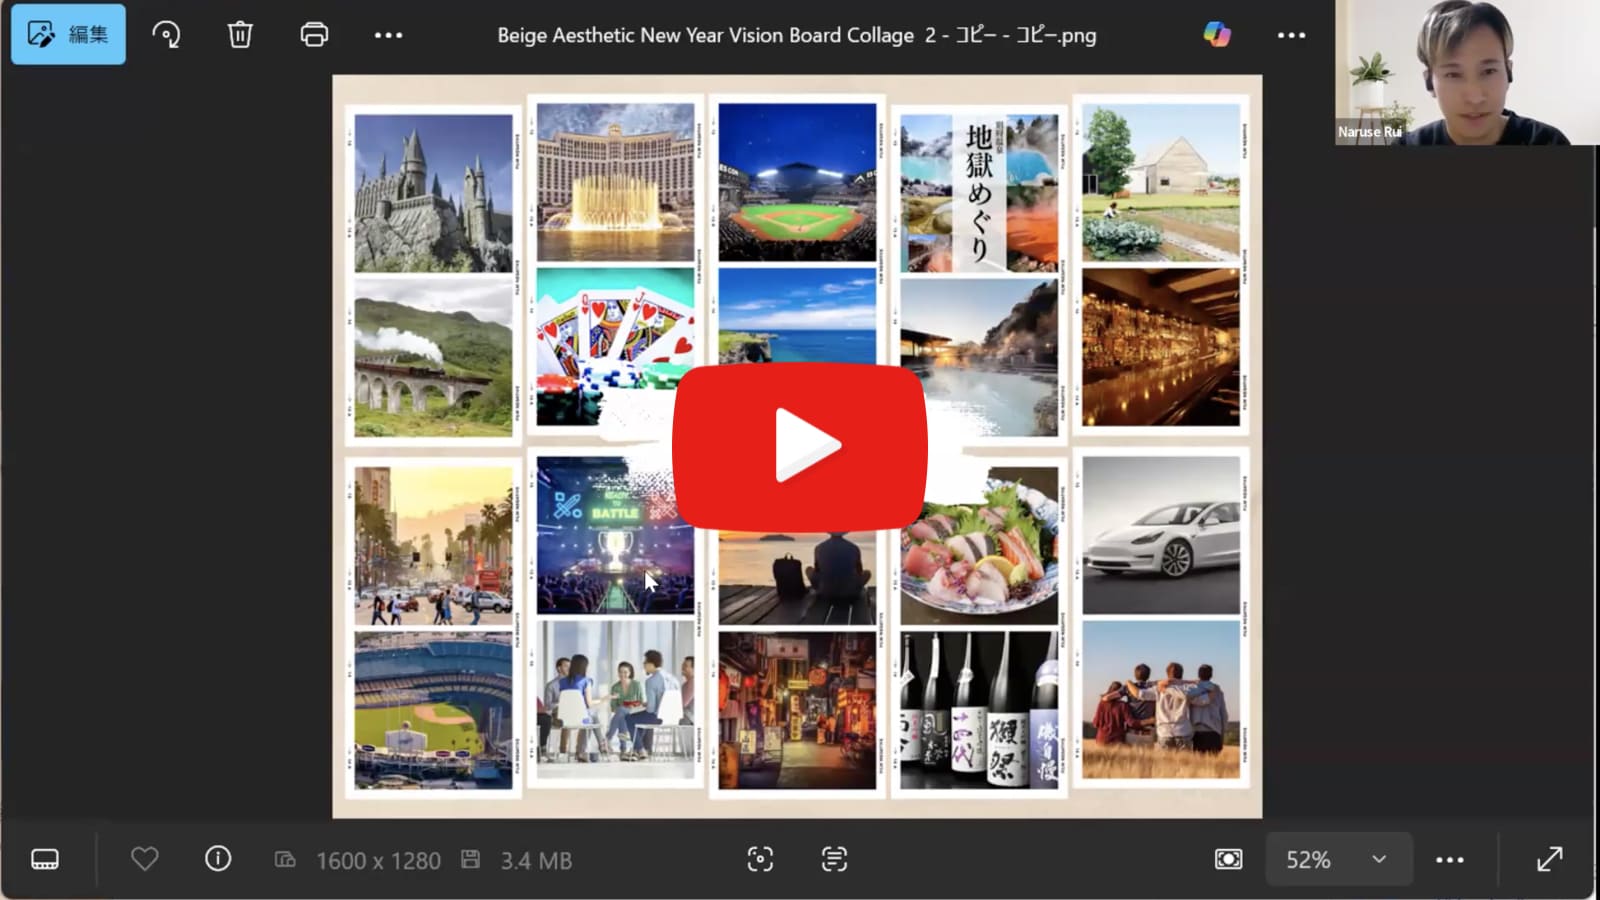Open text recognition scan icon

coord(834,859)
